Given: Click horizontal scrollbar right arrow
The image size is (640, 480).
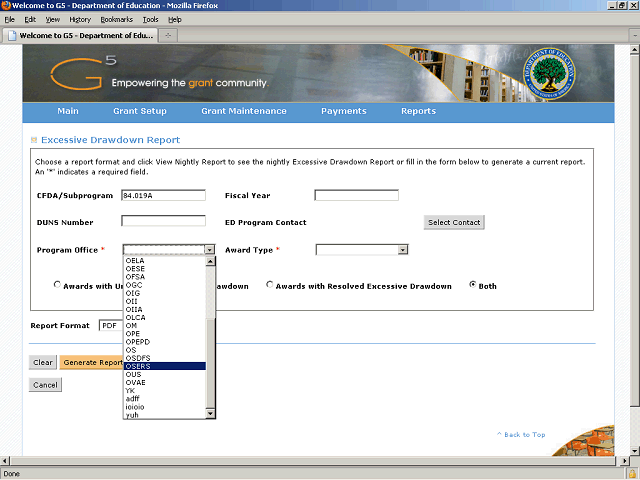Looking at the screenshot, I should click(x=624, y=461).
